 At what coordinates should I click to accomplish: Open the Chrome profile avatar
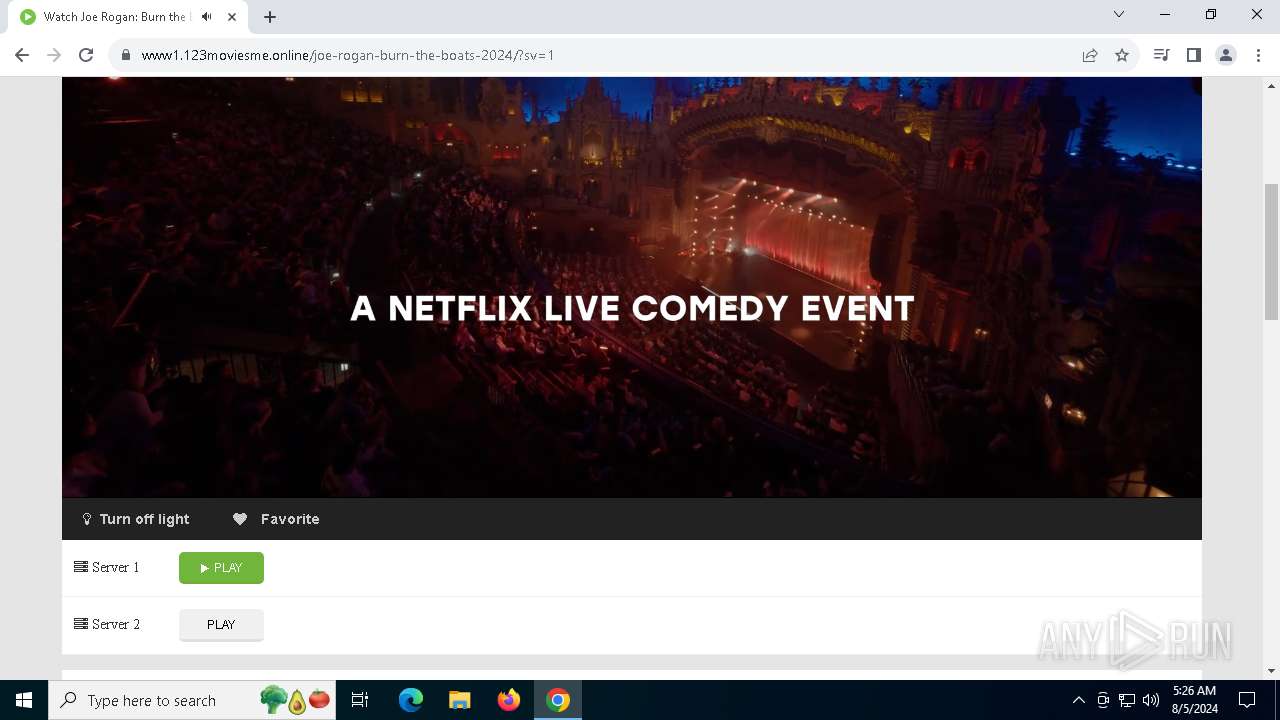tap(1225, 55)
